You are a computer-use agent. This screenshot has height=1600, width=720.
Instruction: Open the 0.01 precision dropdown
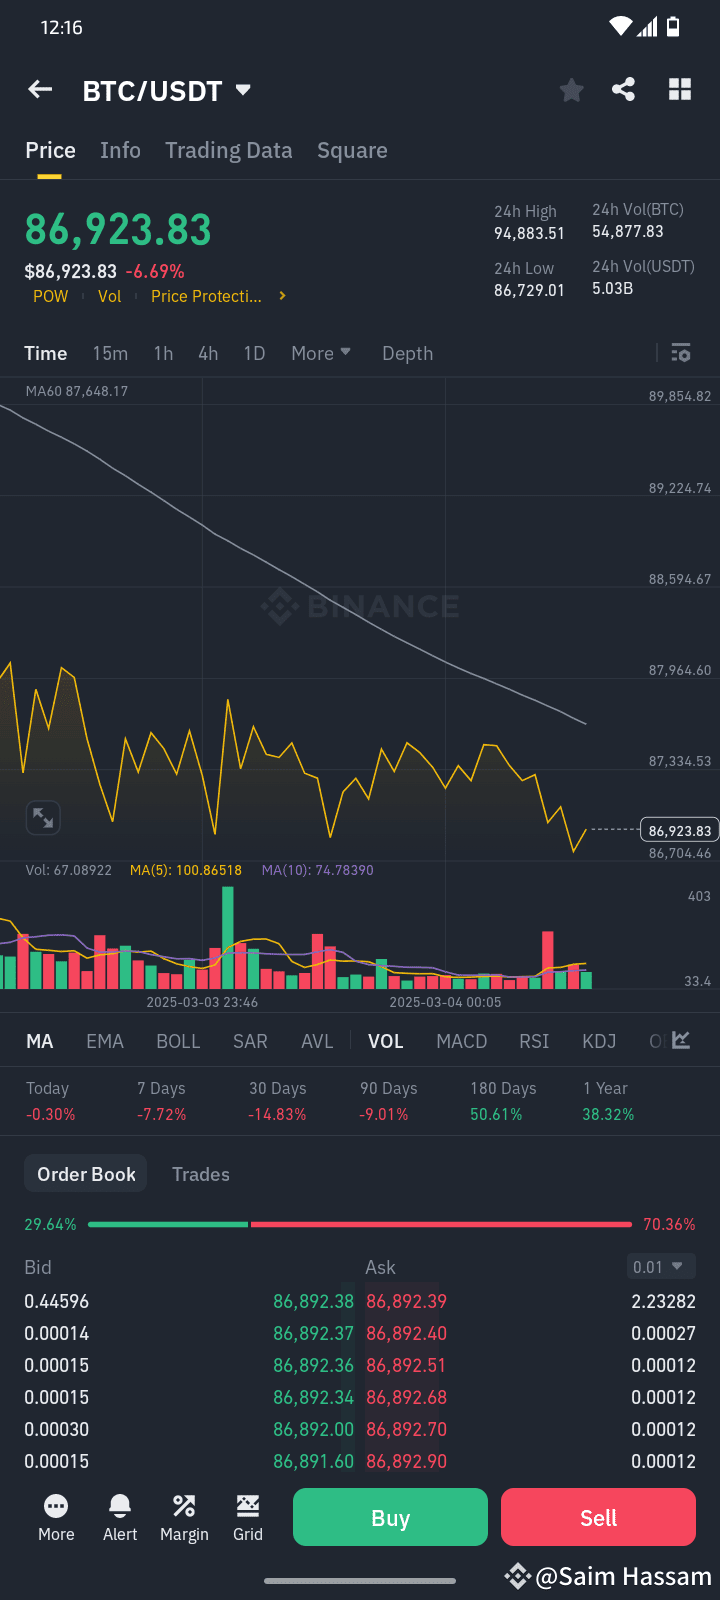660,1266
